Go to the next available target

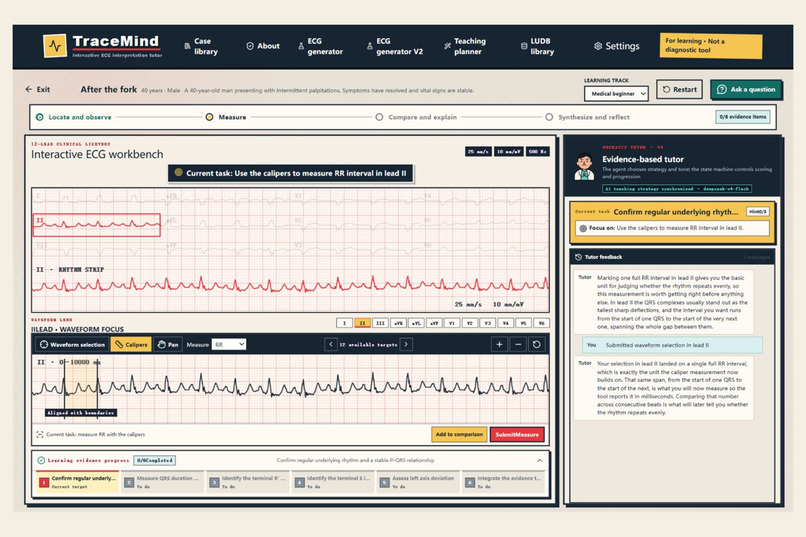point(406,345)
